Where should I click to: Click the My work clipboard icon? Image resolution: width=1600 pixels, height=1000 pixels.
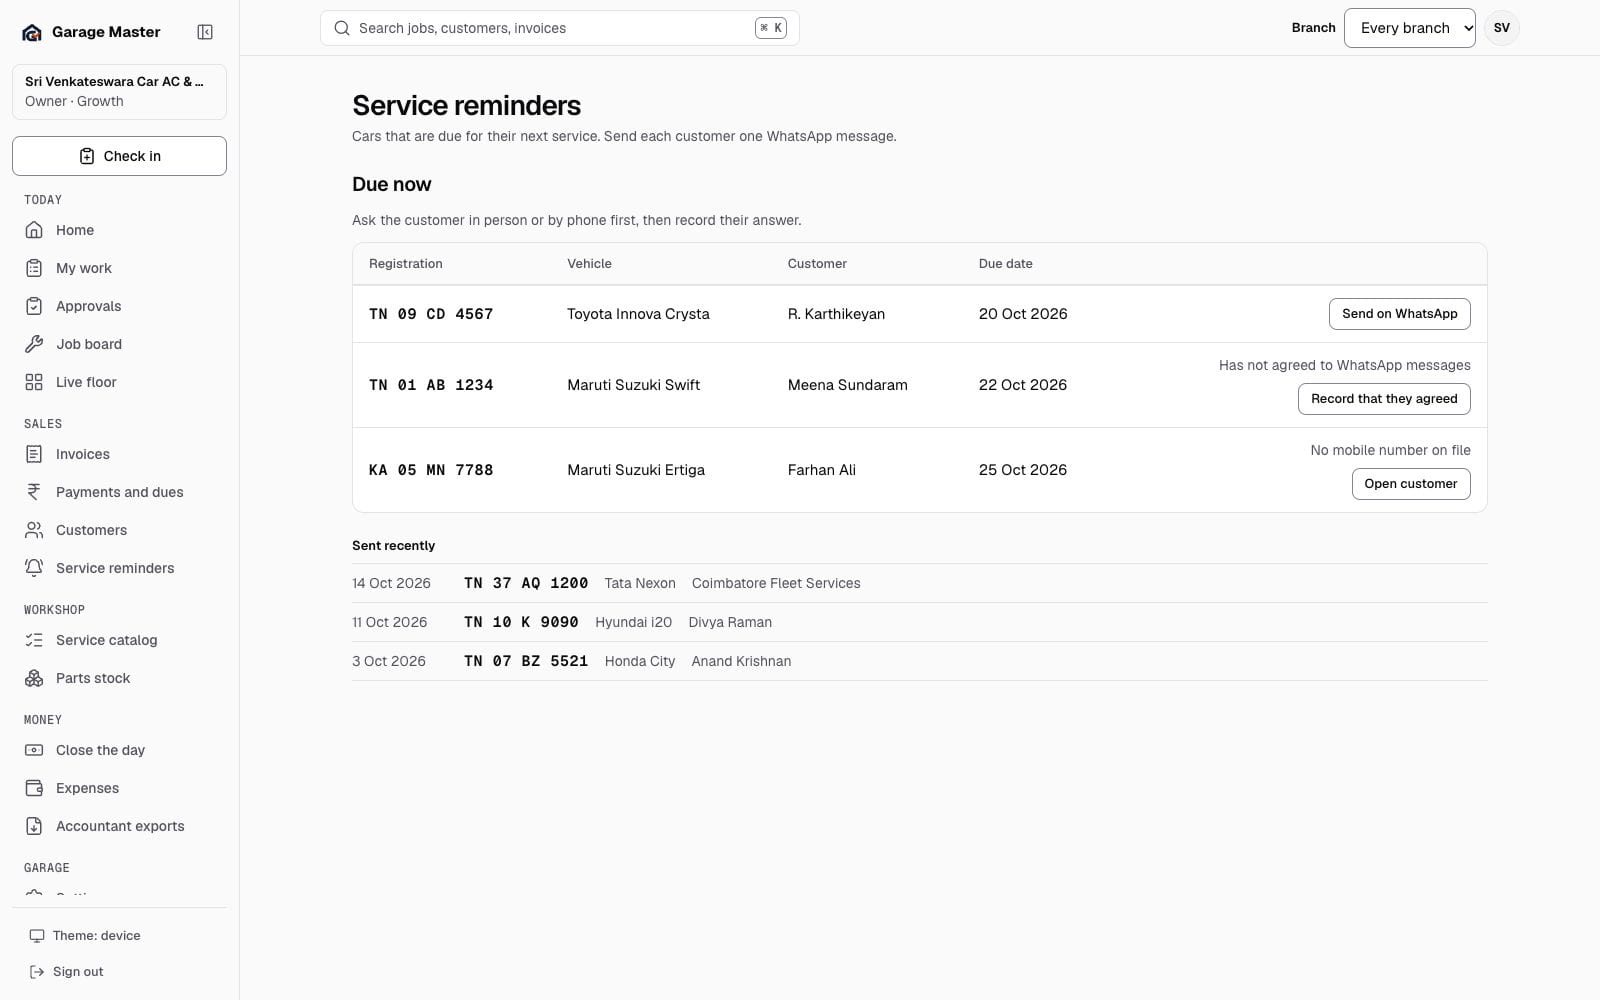tap(34, 268)
